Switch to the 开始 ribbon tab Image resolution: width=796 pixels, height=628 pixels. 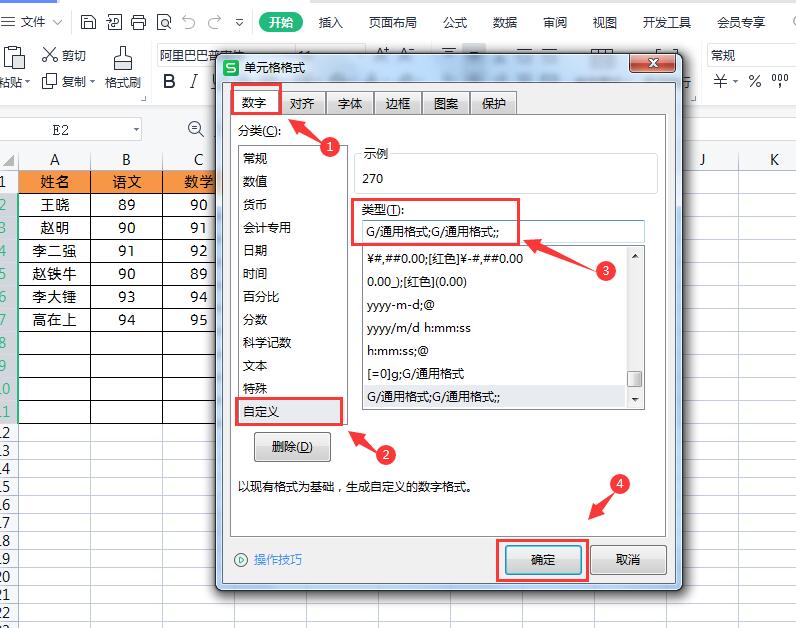pyautogui.click(x=281, y=22)
